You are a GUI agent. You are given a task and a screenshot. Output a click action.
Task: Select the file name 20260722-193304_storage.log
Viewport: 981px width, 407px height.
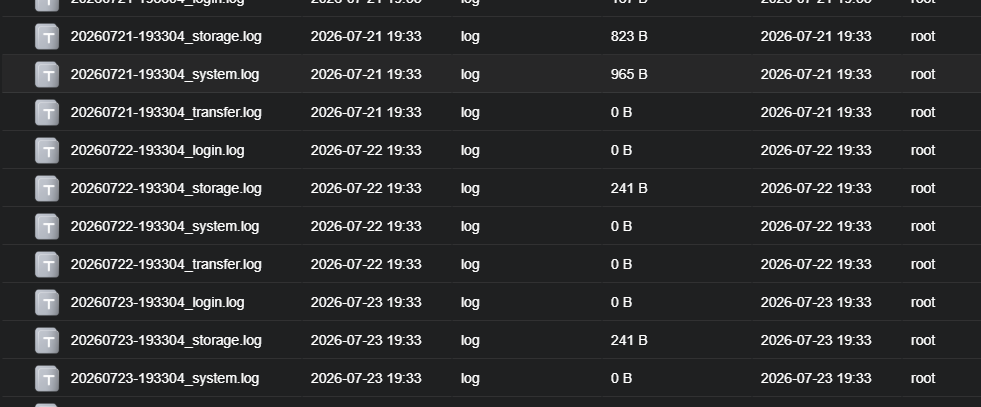pyautogui.click(x=166, y=188)
